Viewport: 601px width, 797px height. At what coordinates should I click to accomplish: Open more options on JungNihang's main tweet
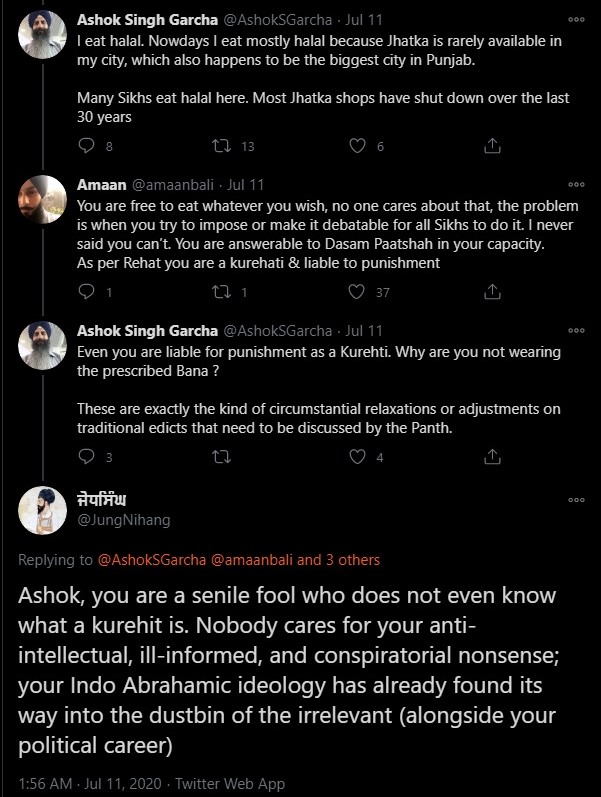pos(576,499)
